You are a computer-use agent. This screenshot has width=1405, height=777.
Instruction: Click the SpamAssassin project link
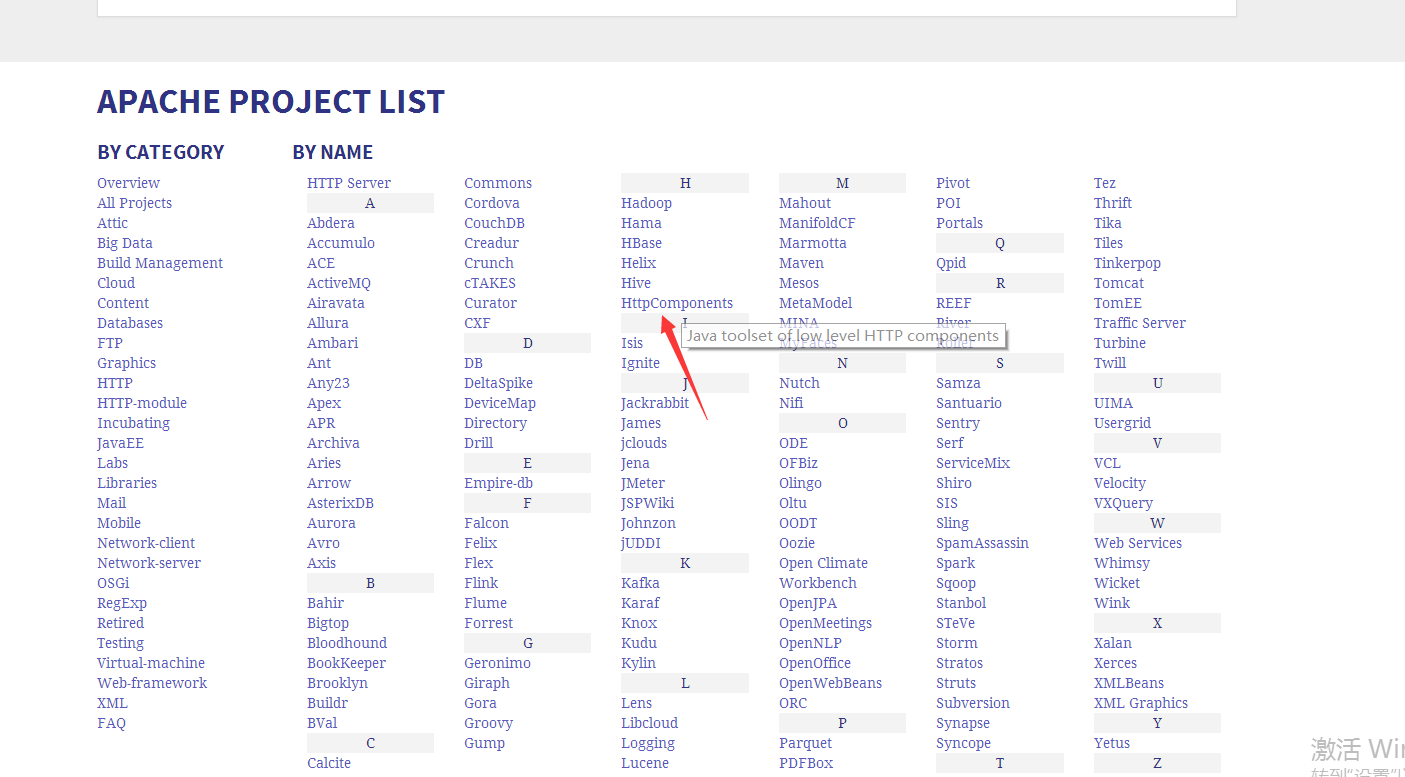pos(982,543)
